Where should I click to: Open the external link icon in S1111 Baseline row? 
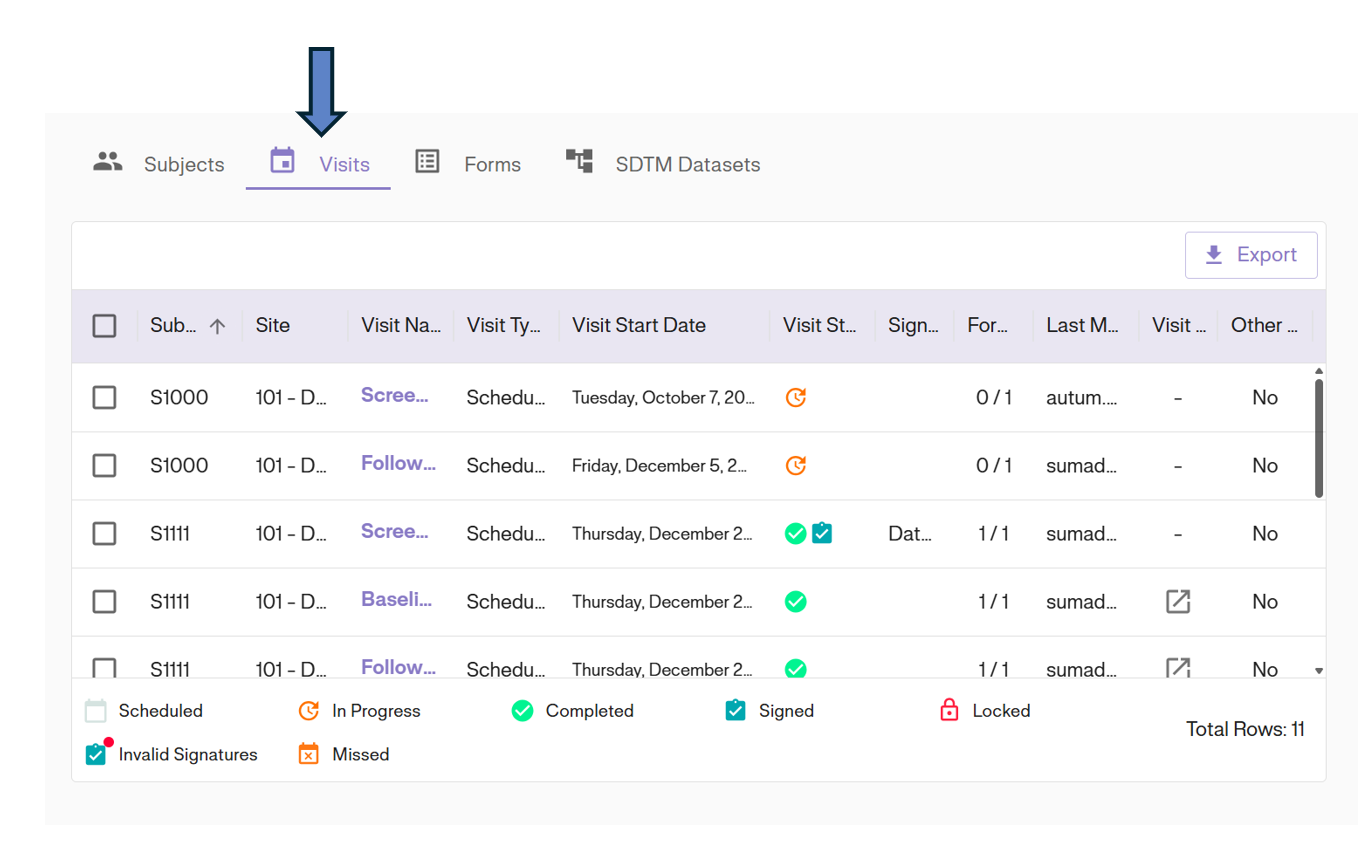pyautogui.click(x=1178, y=602)
